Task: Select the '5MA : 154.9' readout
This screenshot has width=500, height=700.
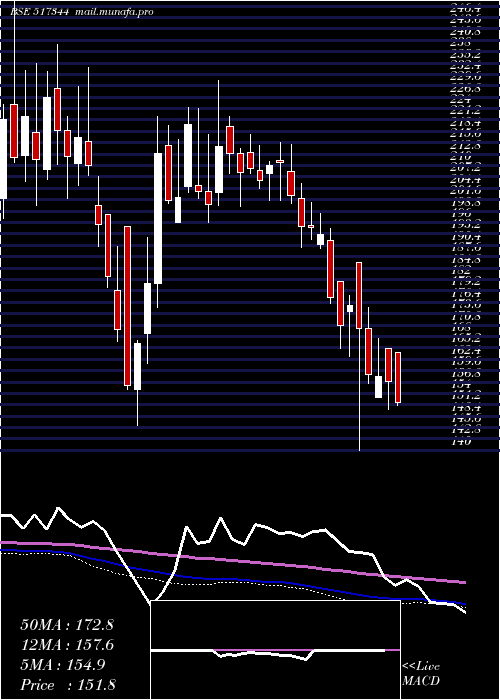Action: (x=63, y=665)
